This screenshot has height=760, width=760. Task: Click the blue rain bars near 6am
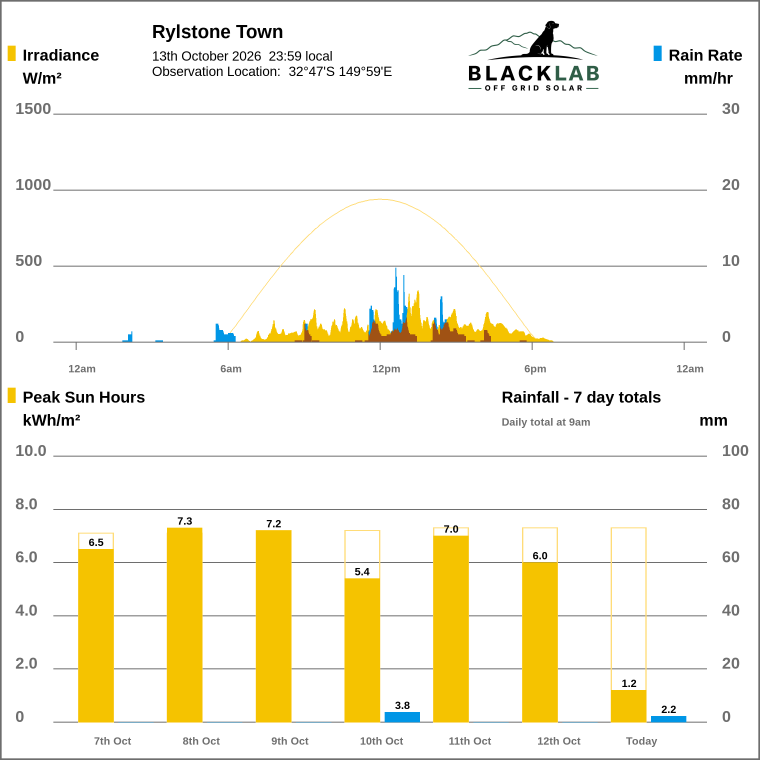pyautogui.click(x=225, y=333)
